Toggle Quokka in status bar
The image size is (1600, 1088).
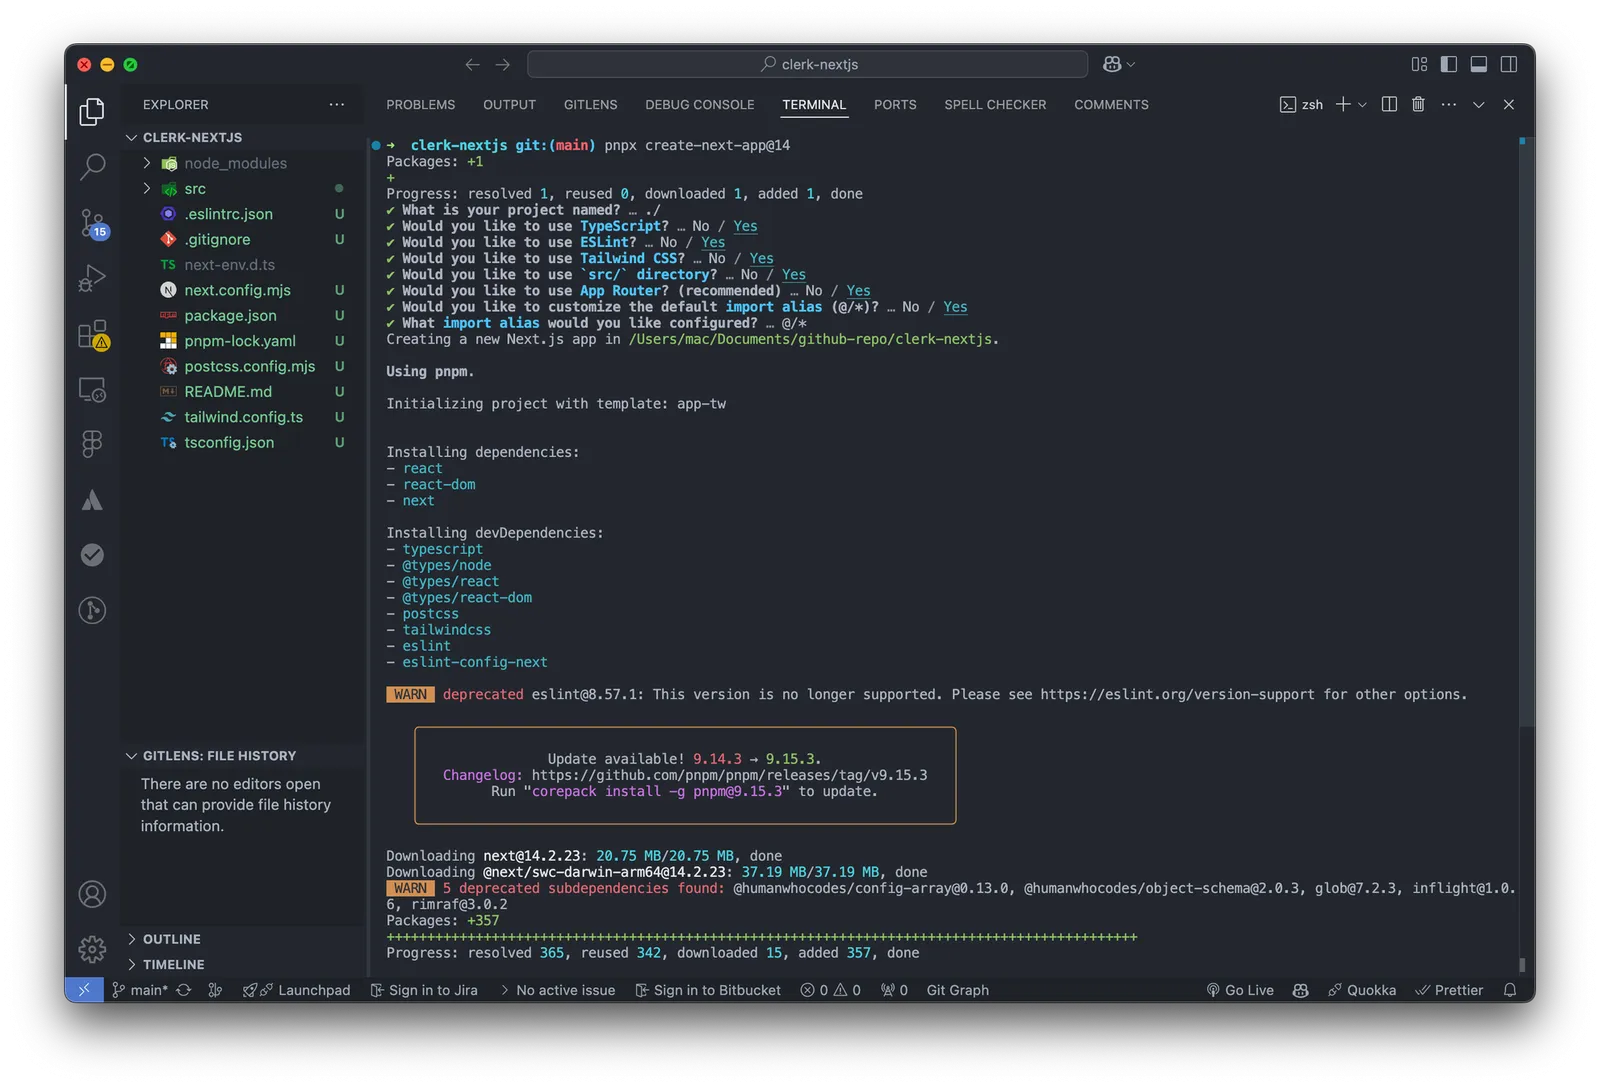pyautogui.click(x=1362, y=990)
